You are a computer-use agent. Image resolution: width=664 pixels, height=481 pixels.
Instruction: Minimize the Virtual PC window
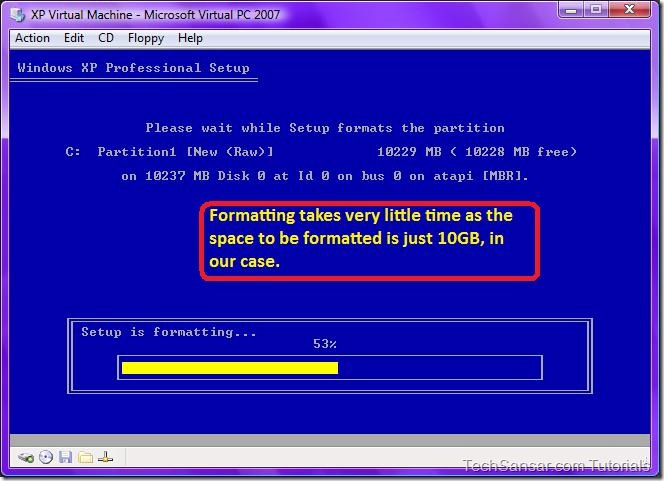pyautogui.click(x=571, y=9)
